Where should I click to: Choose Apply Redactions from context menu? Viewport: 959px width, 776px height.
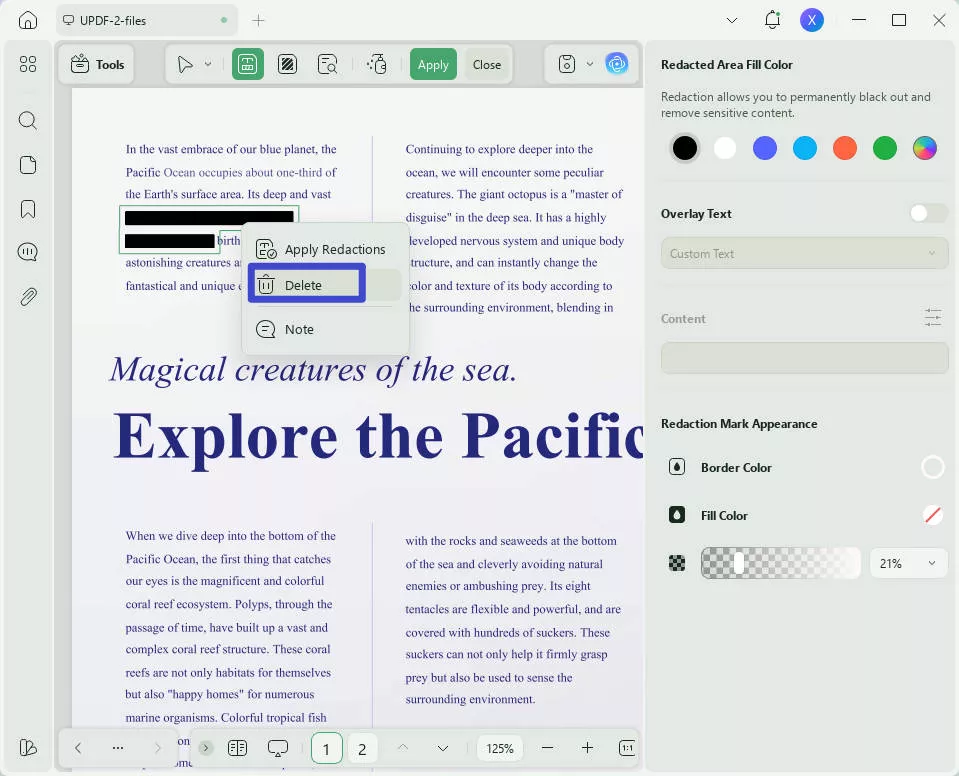click(x=325, y=249)
